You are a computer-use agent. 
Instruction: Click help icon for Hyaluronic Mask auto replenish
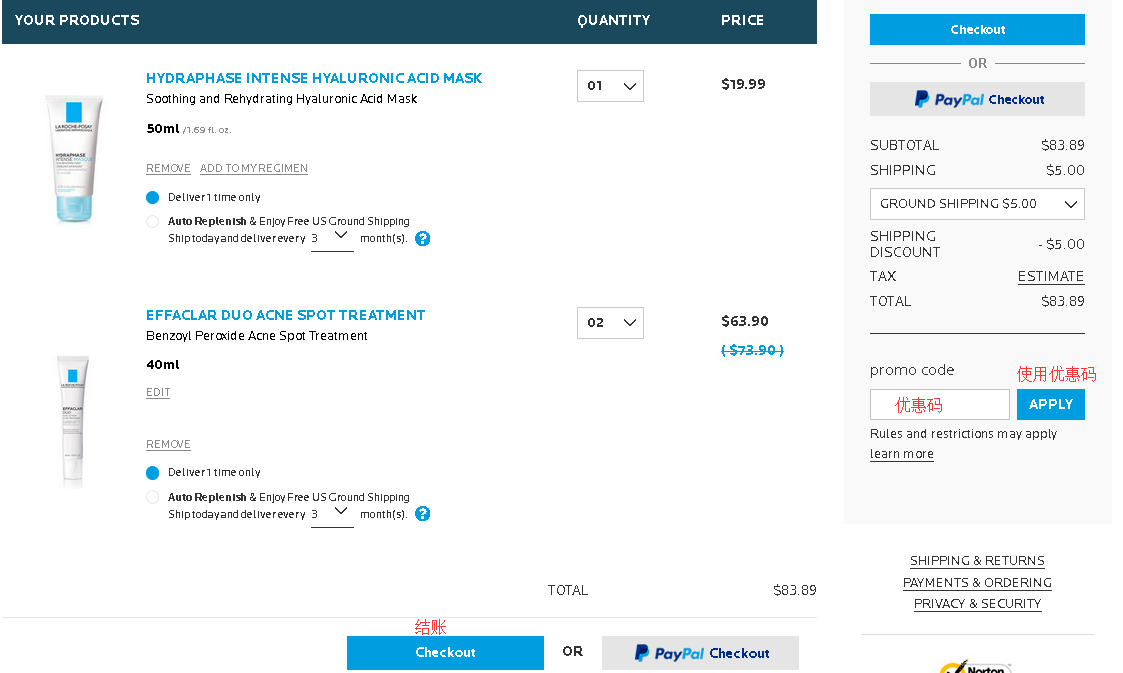(423, 239)
